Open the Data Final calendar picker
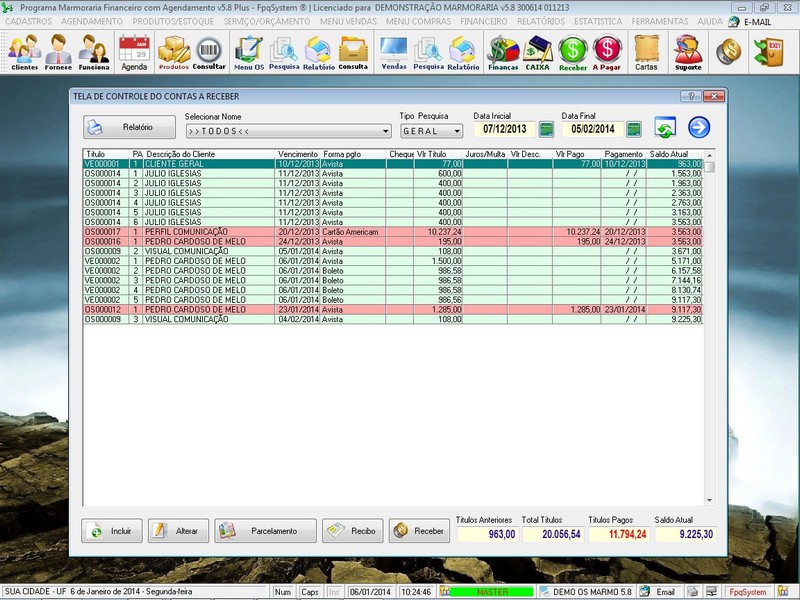 [633, 129]
